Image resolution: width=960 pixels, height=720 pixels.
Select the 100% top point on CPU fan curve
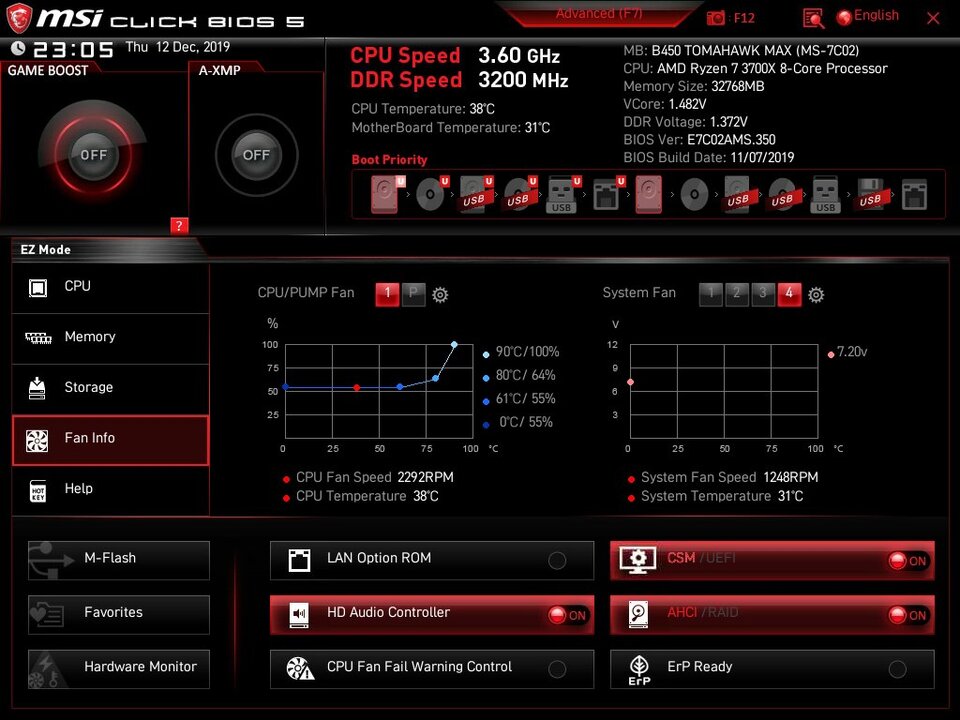coord(454,345)
